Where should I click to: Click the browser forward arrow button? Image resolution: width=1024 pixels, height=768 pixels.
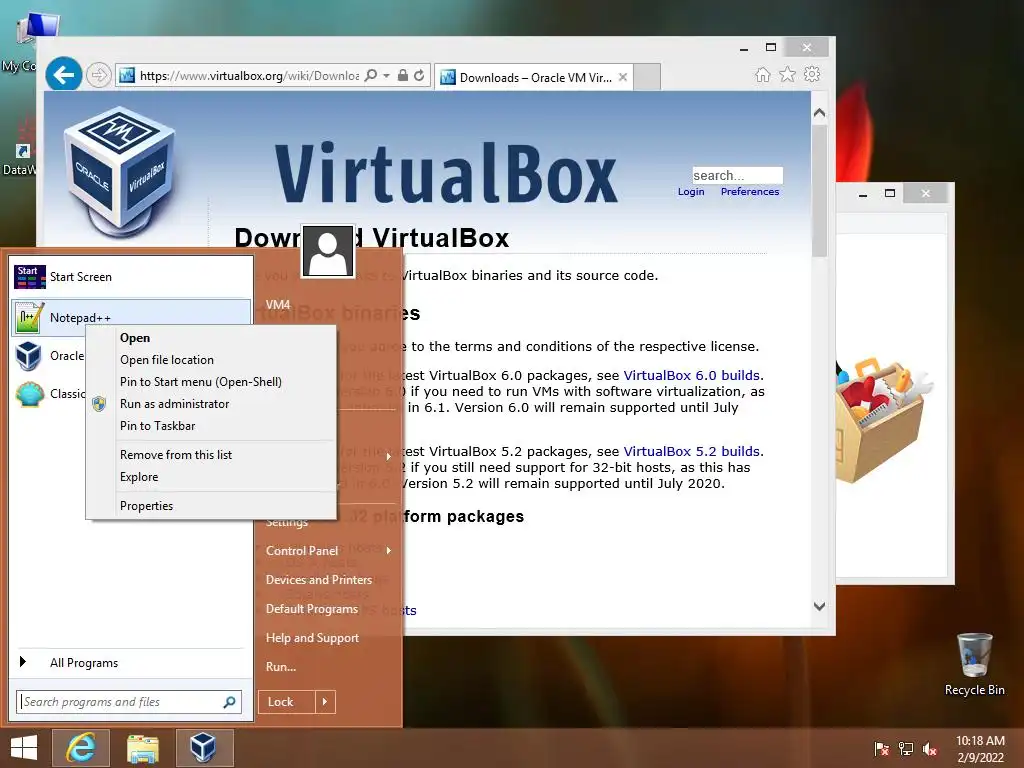click(98, 75)
